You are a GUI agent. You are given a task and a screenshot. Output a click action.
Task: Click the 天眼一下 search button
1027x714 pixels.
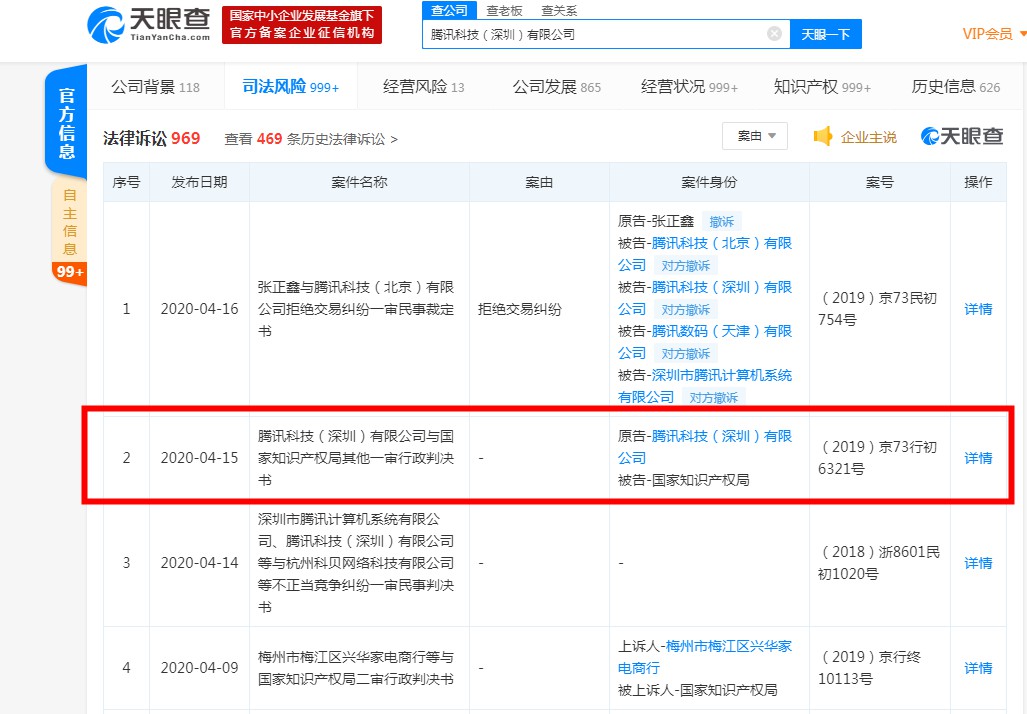click(x=825, y=34)
